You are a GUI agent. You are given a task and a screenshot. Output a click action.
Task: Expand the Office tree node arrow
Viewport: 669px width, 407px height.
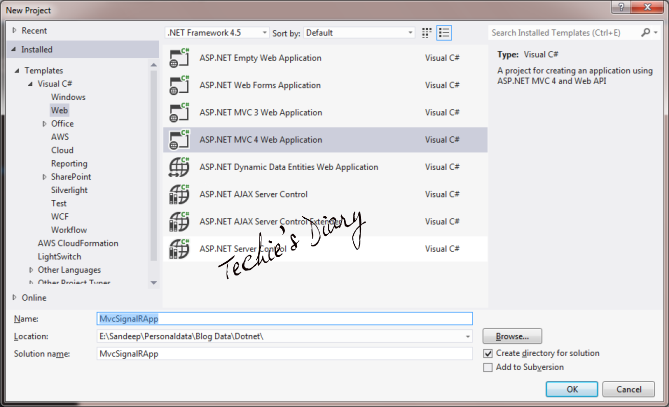coord(44,124)
